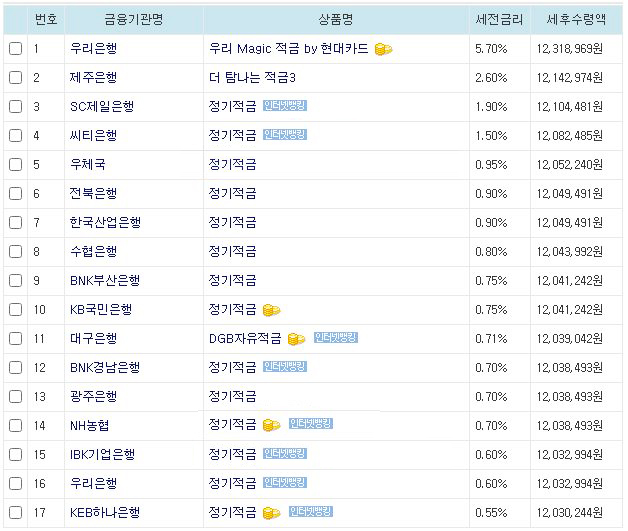Check the 씨티은행 row checkbox
Screen dimensions: 628x531
click(x=15, y=135)
